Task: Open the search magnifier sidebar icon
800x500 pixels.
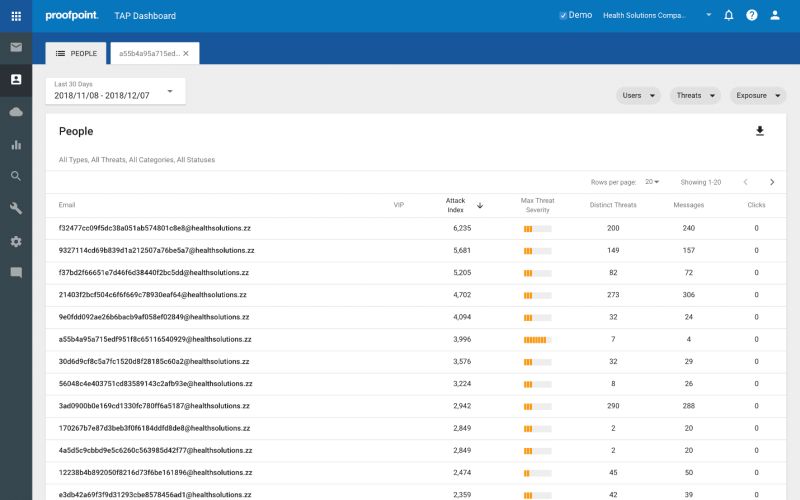Action: (x=16, y=176)
